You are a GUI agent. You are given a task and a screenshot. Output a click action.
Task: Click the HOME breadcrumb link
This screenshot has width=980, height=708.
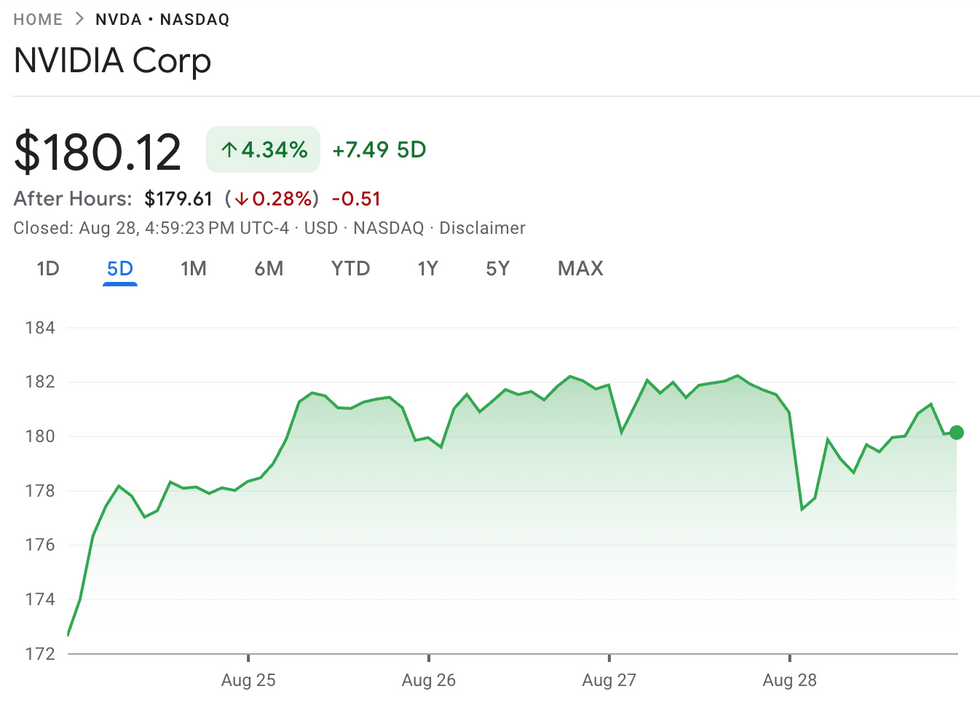point(37,19)
